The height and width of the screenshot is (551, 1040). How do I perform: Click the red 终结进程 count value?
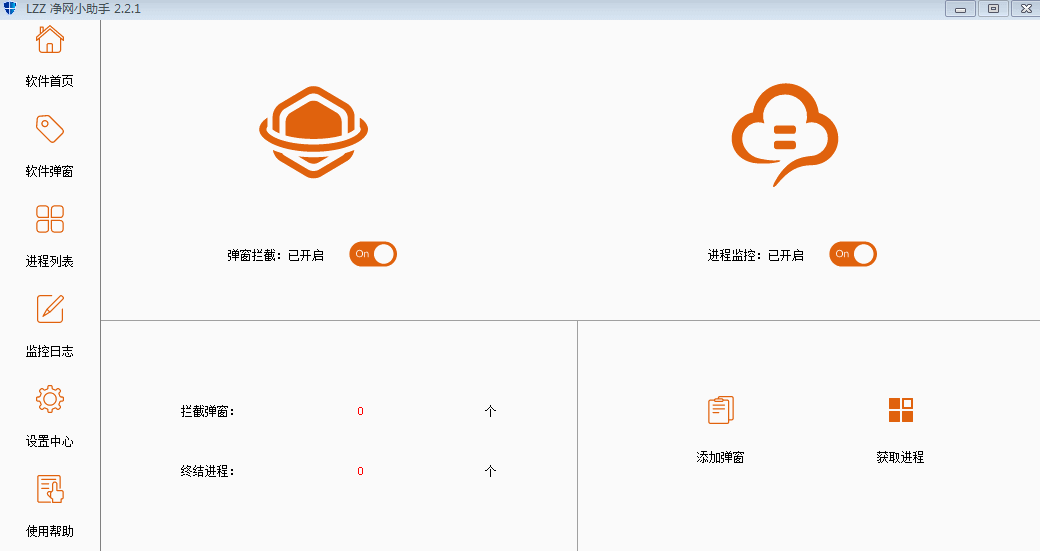point(360,471)
